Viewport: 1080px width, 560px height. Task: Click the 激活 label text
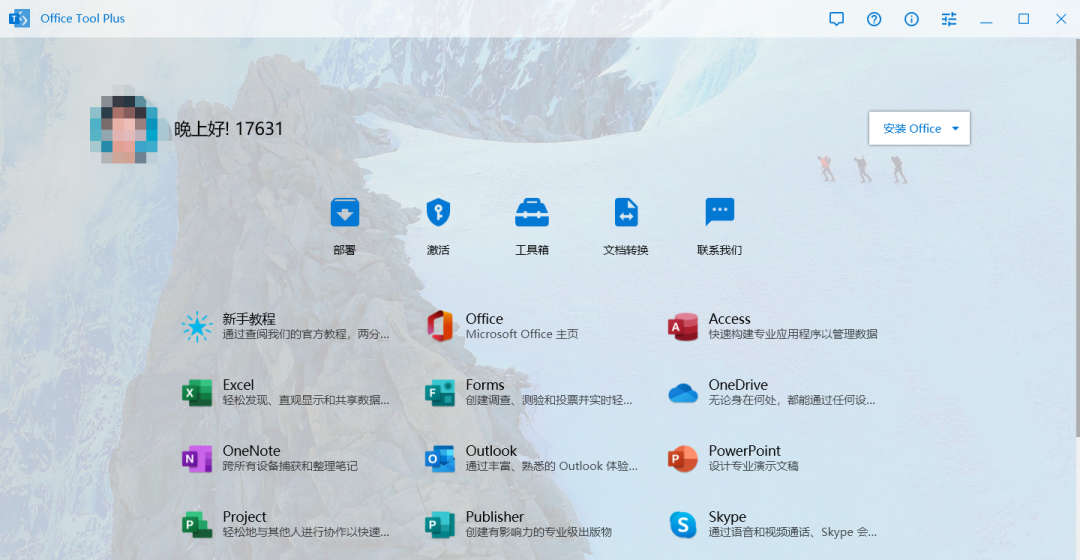(438, 250)
